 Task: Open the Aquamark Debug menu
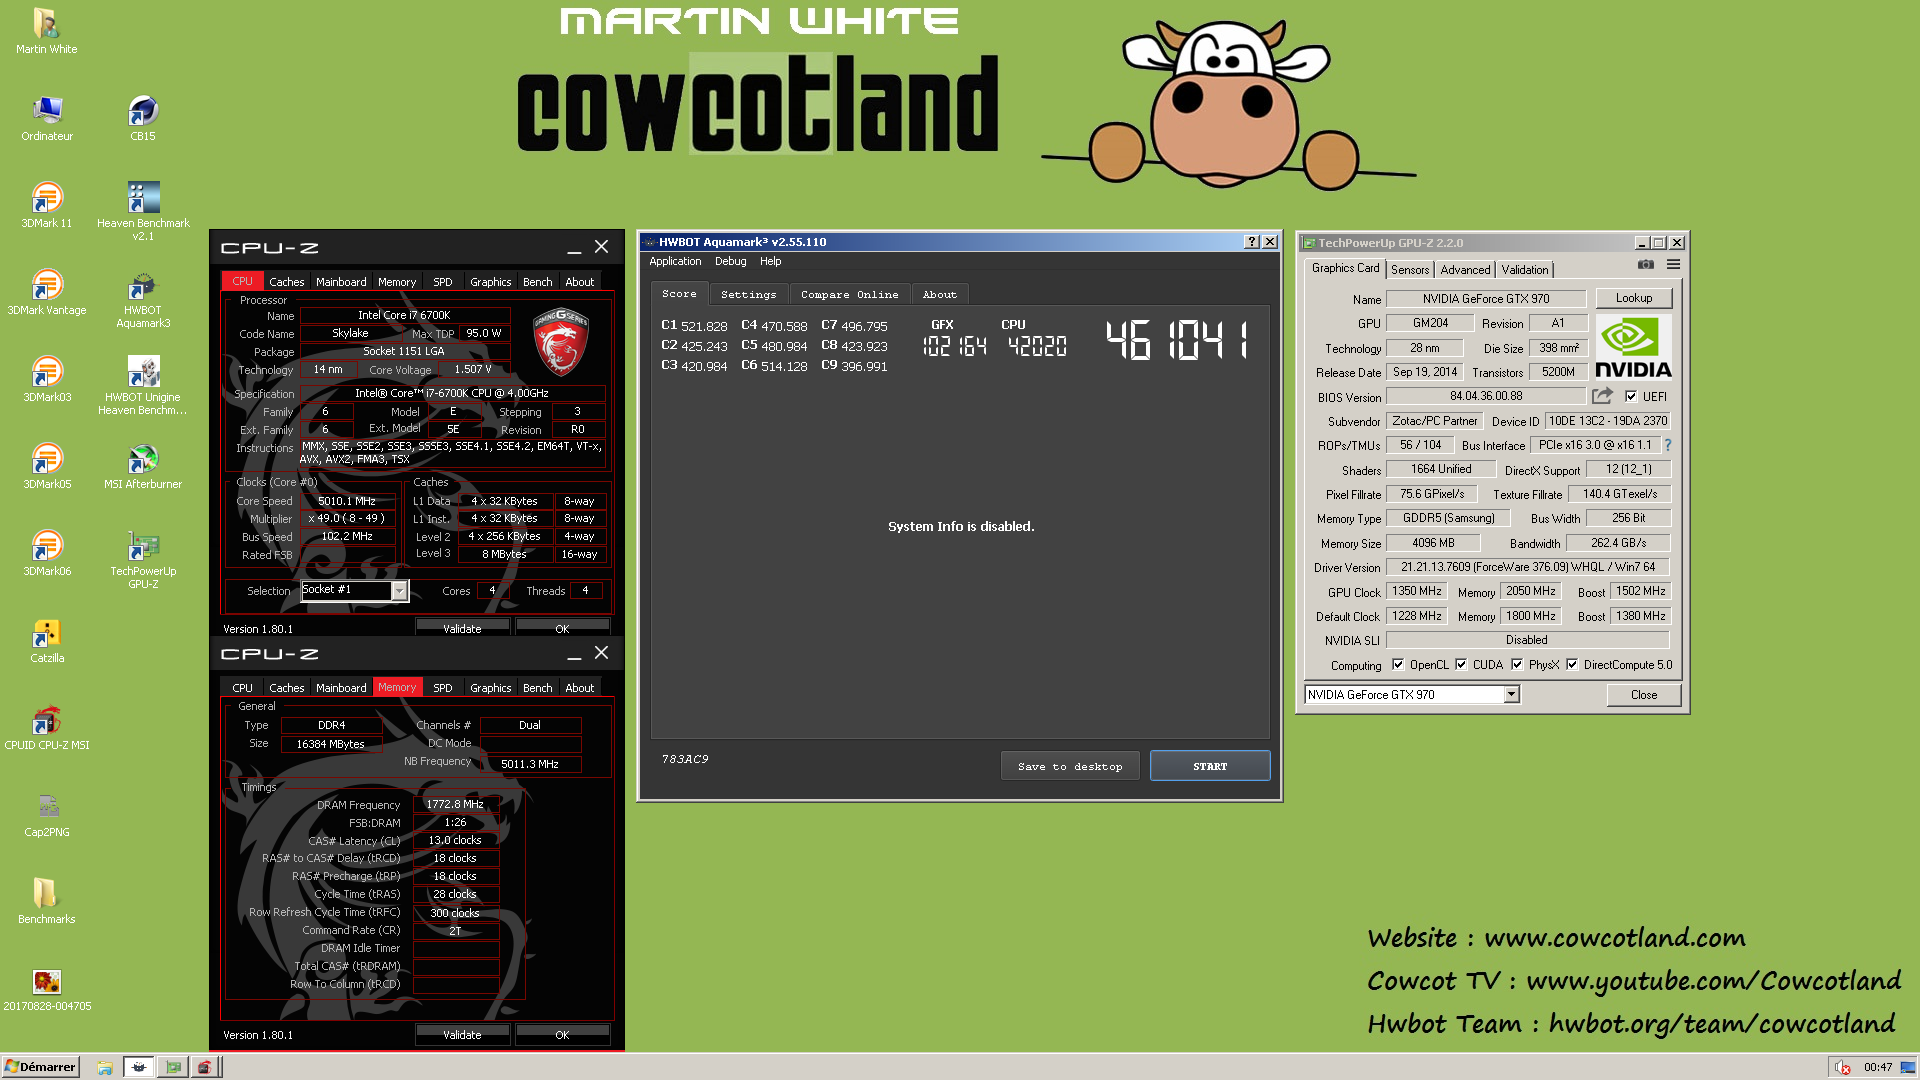click(730, 262)
